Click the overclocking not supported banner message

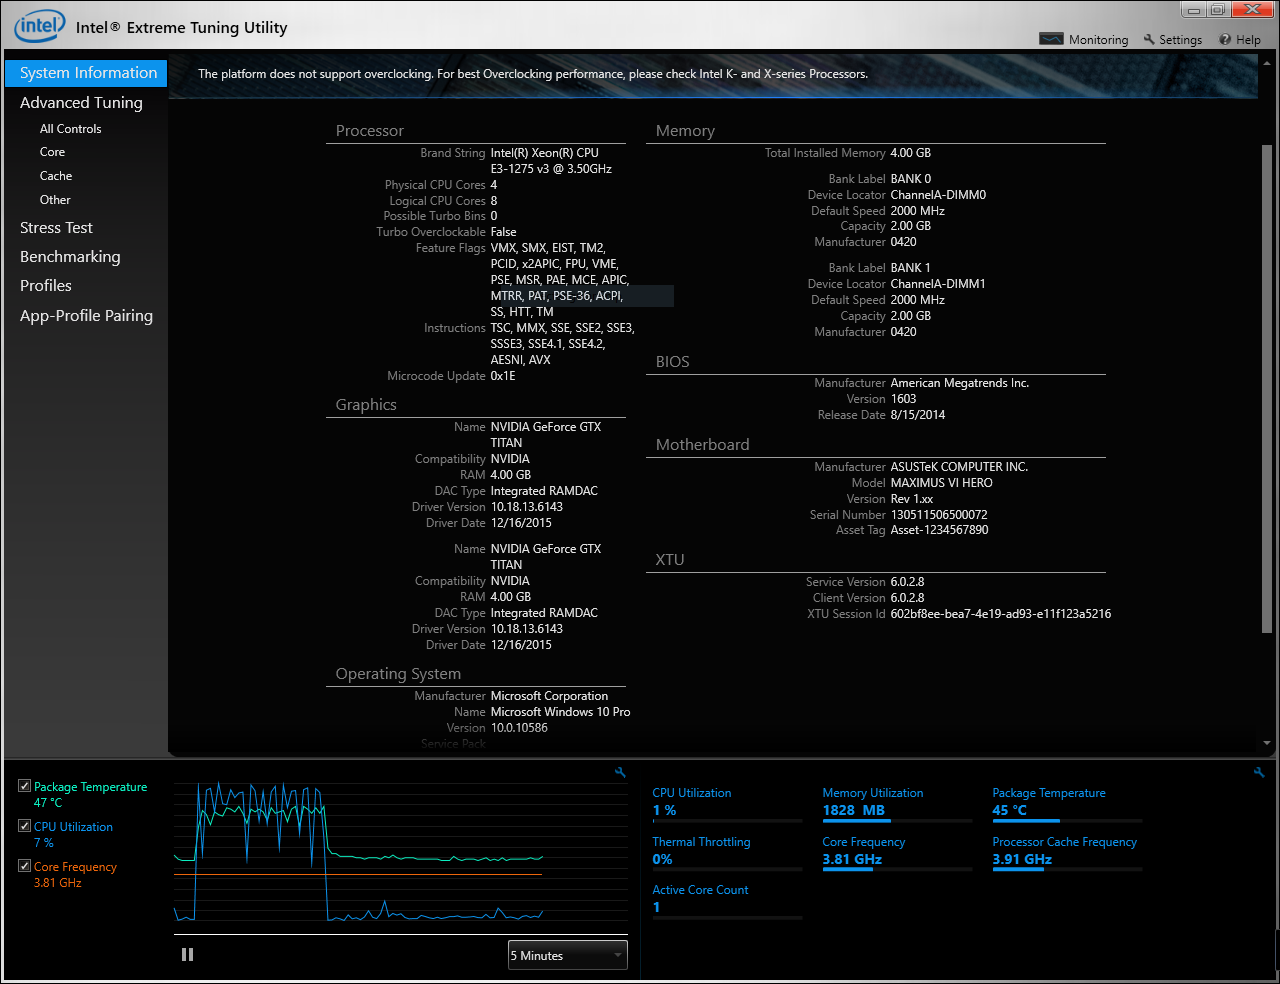pos(533,74)
